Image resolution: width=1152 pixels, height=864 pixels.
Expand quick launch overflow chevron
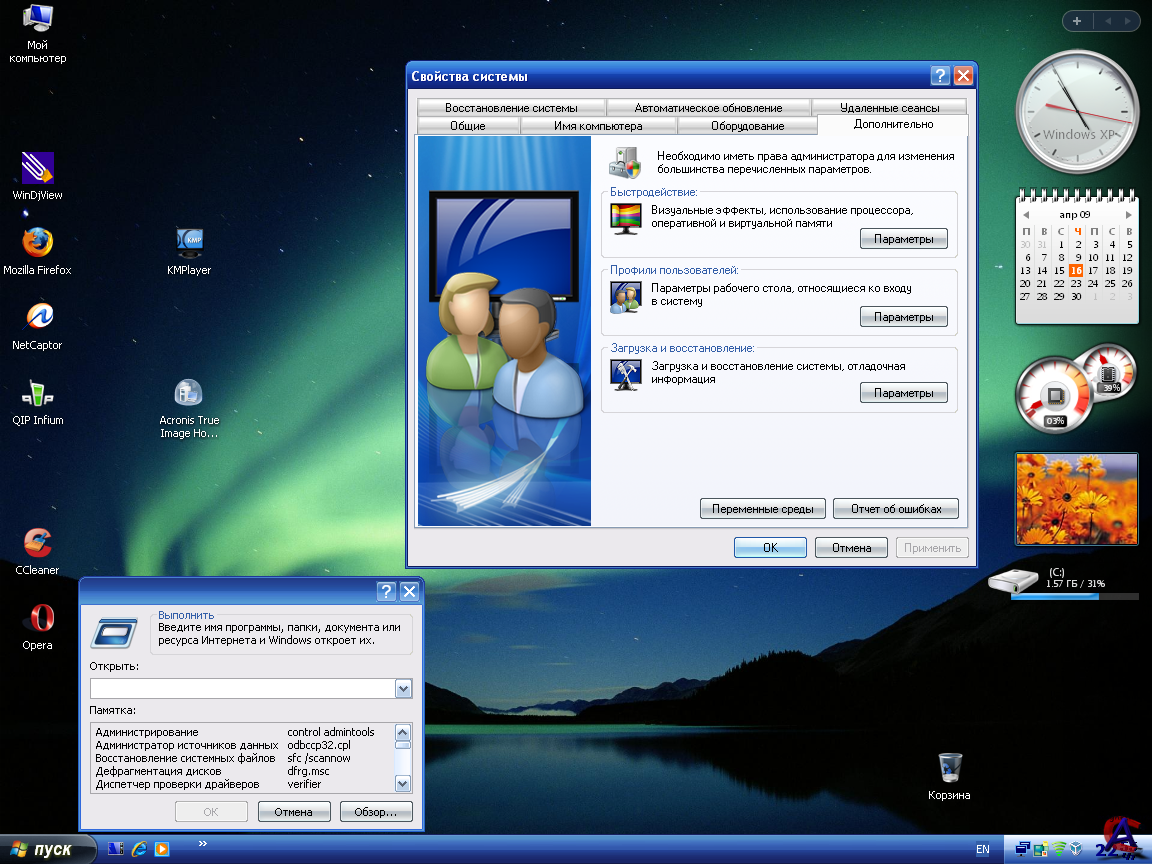pyautogui.click(x=203, y=844)
